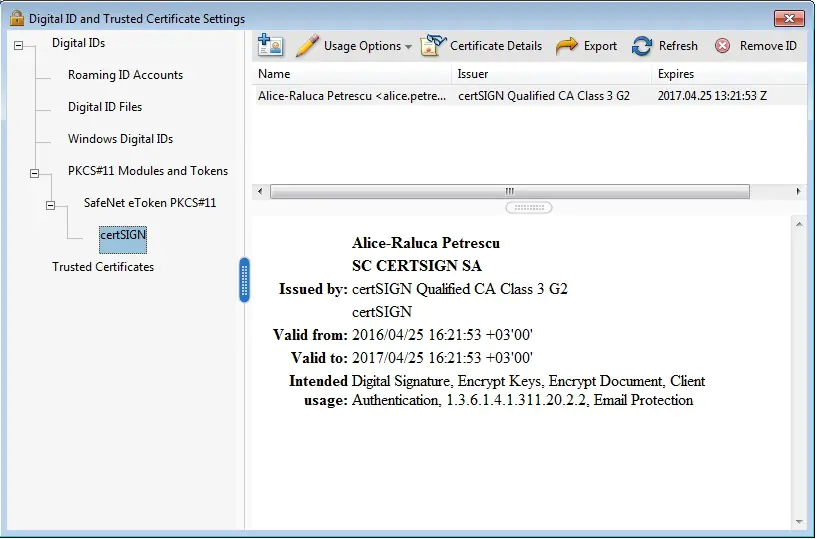
Task: Click the horizontal scrollbar right arrow
Action: [x=798, y=191]
